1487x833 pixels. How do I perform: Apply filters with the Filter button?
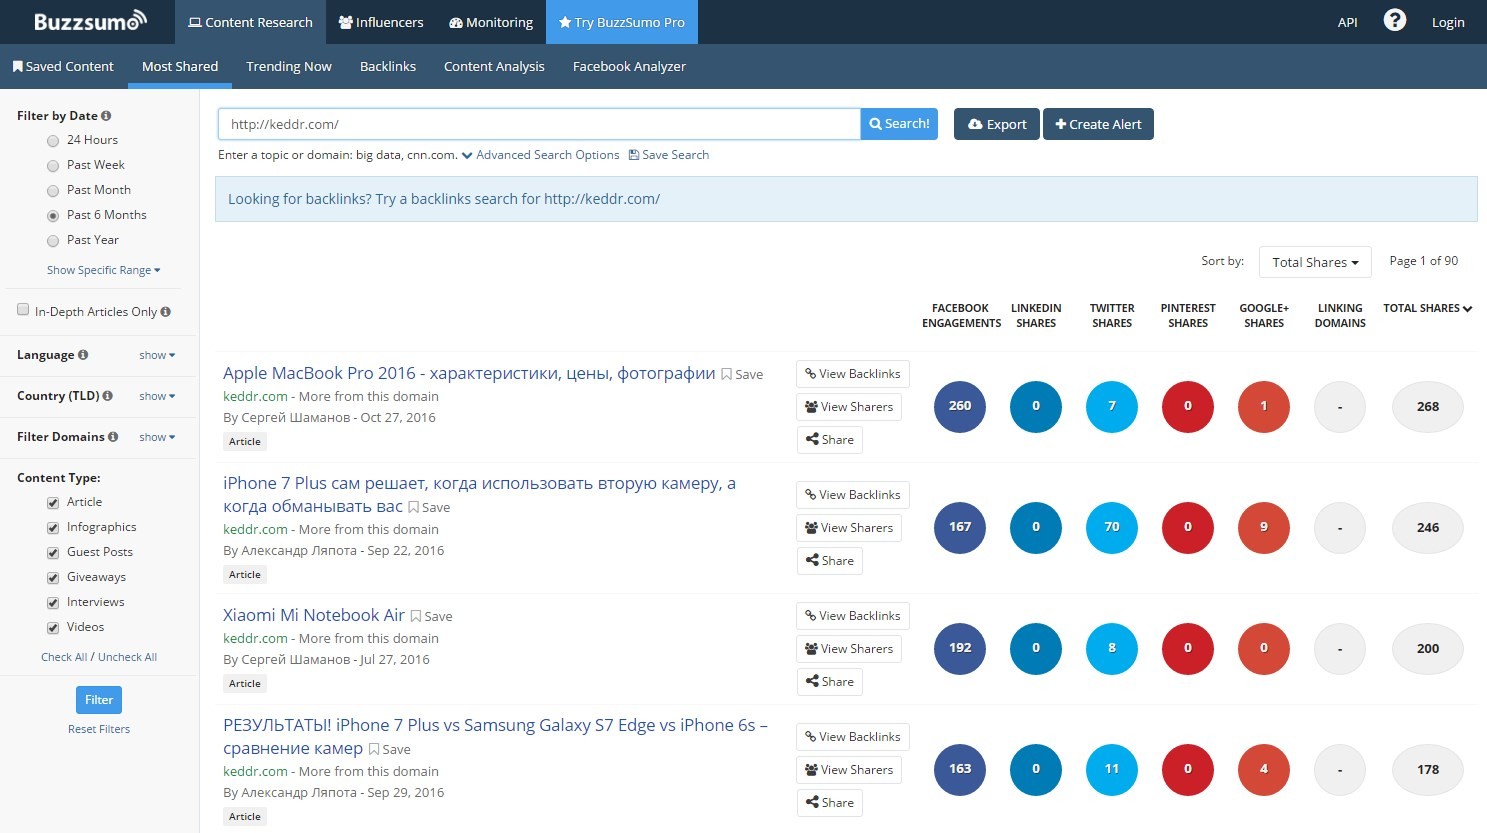pyautogui.click(x=99, y=700)
